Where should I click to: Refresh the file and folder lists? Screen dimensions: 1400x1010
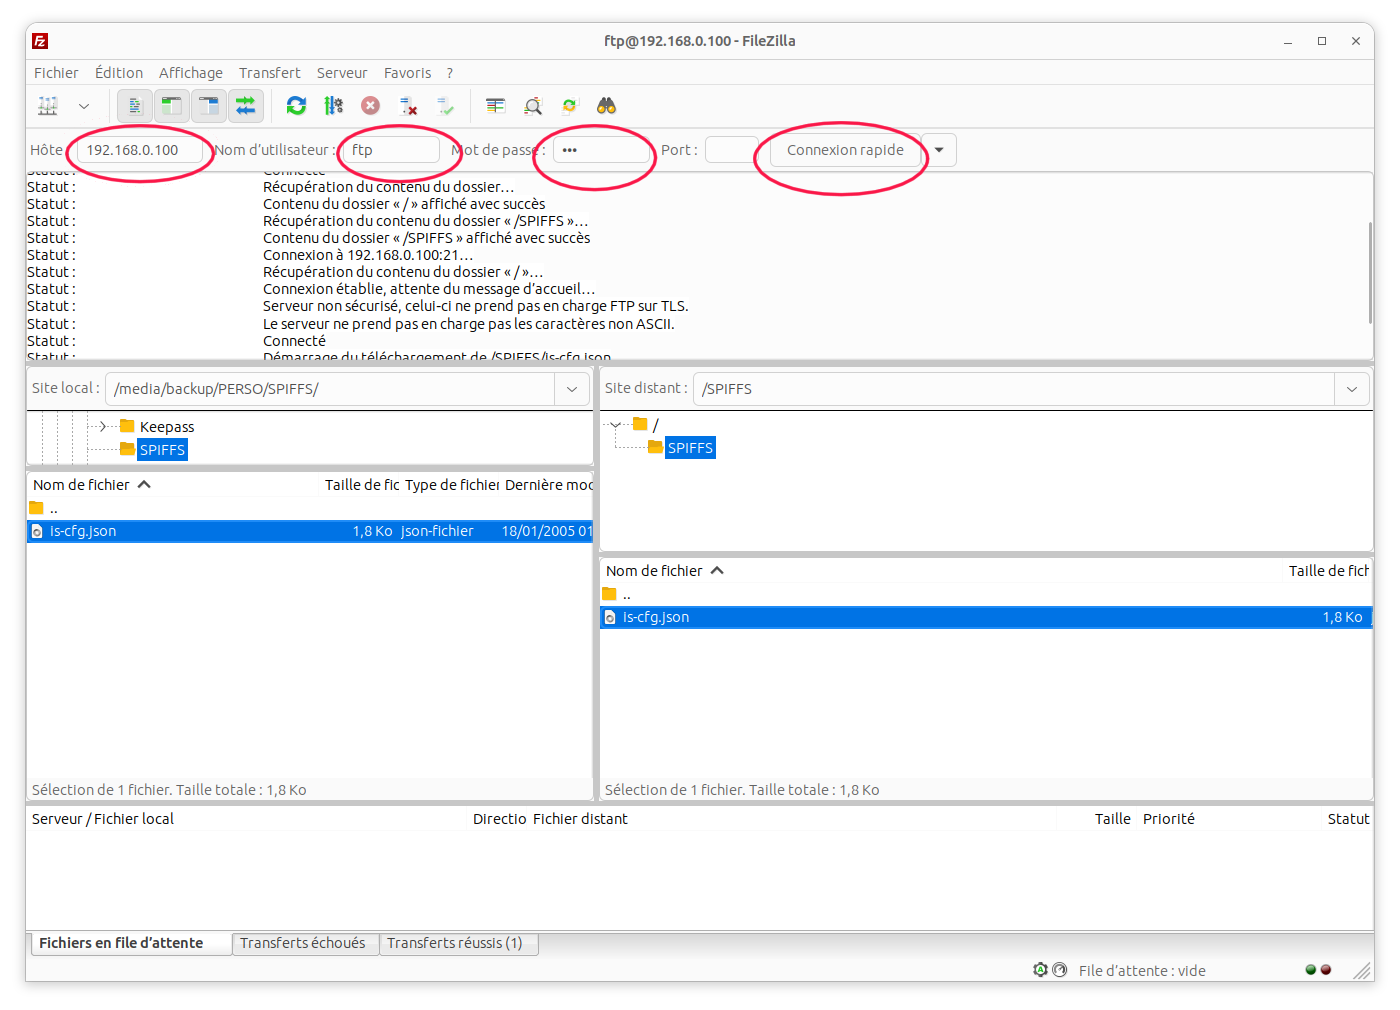[296, 106]
